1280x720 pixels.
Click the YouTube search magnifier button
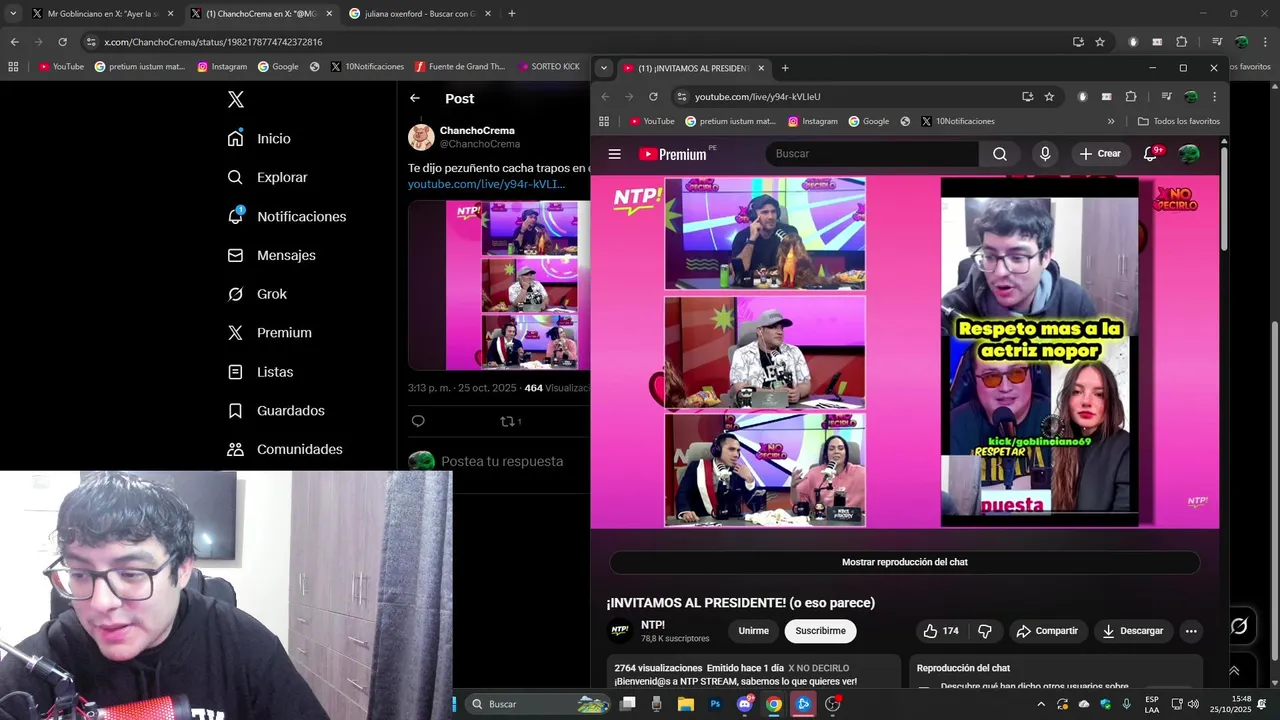pos(1000,154)
